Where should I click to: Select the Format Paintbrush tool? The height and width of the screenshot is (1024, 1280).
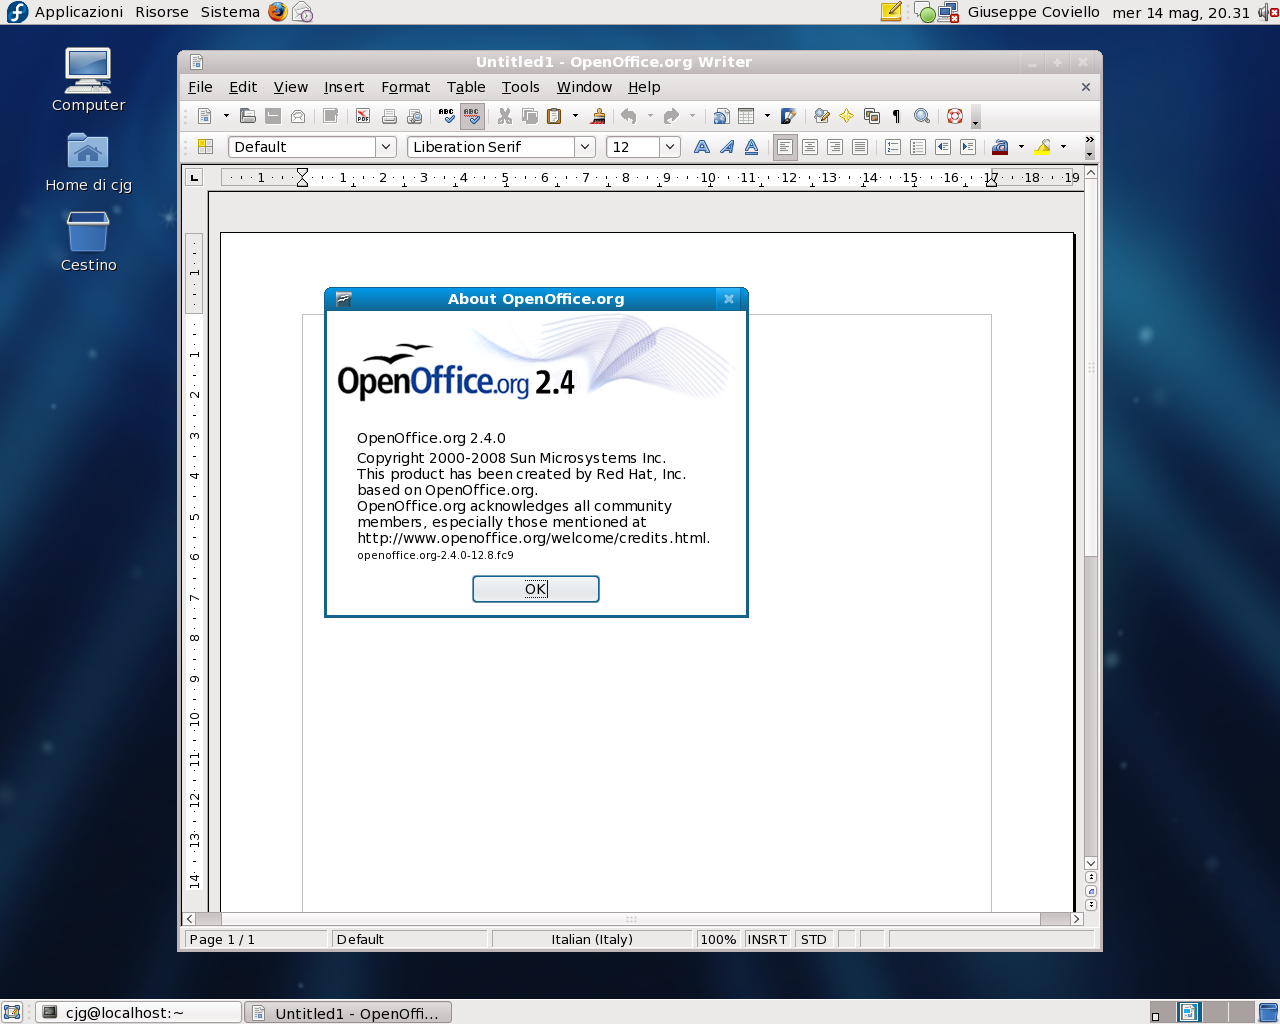598,116
